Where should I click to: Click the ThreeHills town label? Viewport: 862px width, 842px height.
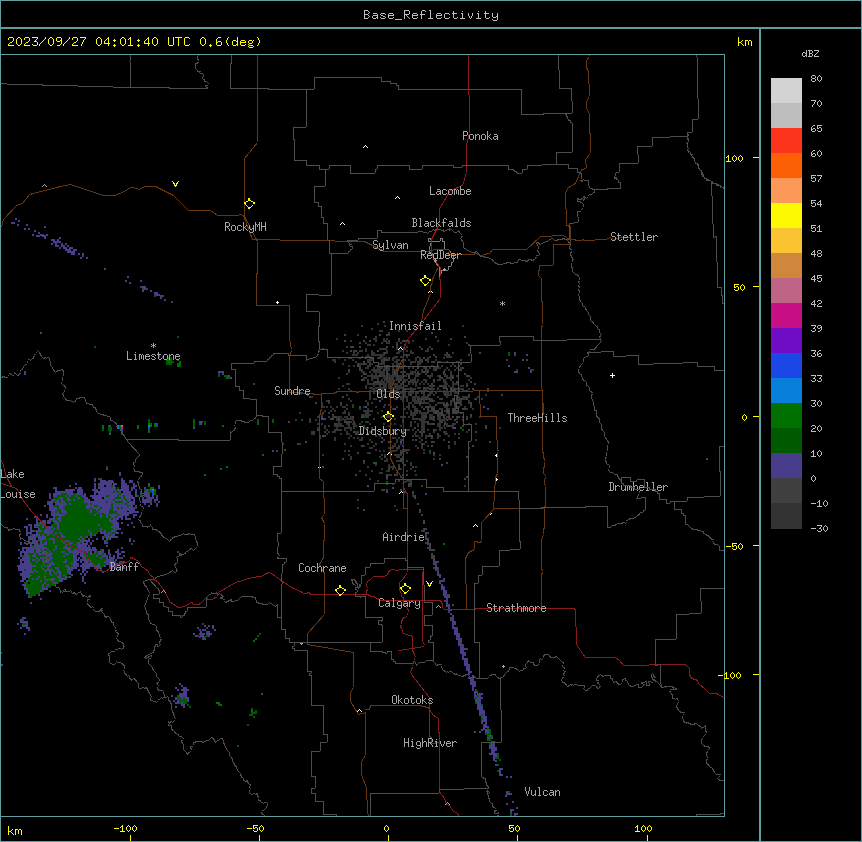[537, 418]
